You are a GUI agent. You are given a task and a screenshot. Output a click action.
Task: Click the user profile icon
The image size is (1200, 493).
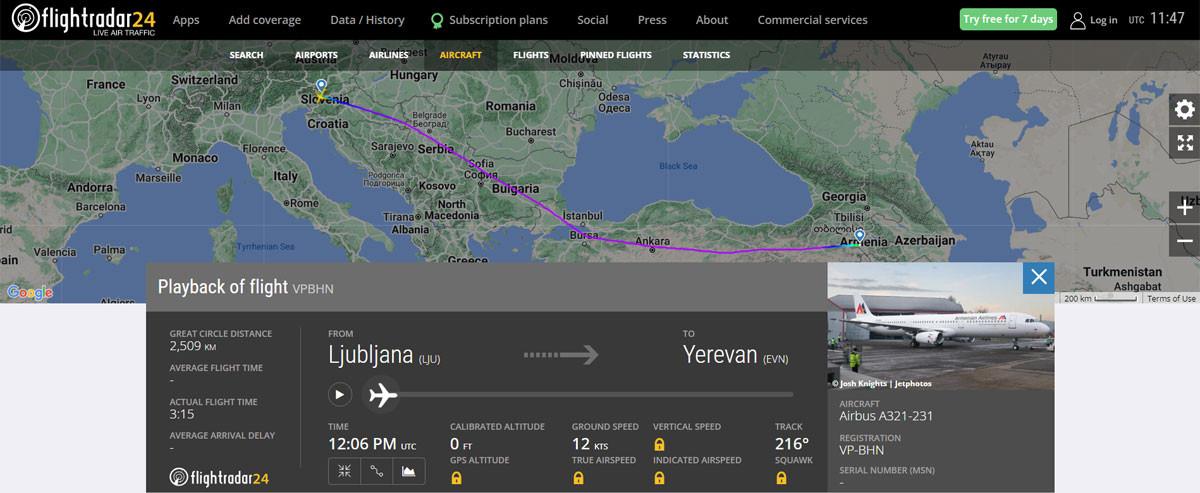[1077, 20]
